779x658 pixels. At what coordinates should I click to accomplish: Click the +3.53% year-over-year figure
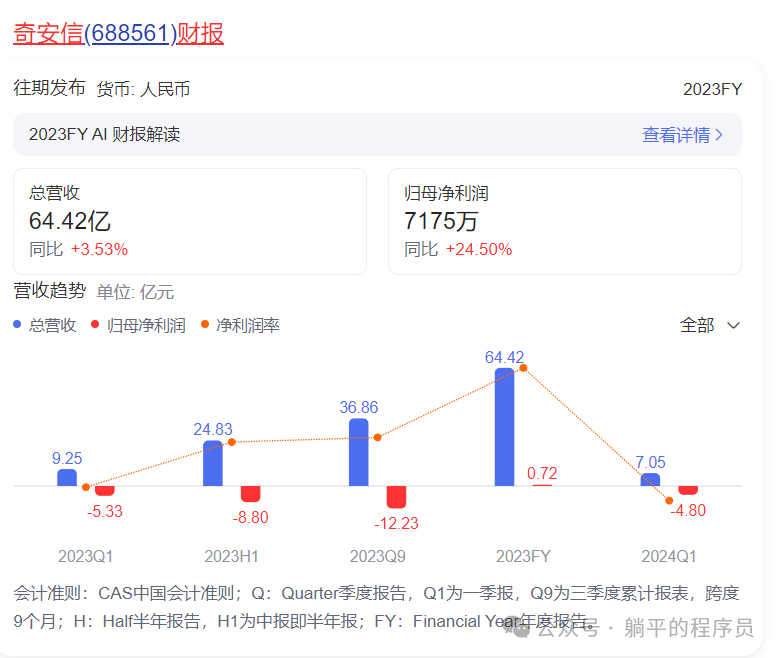pos(99,249)
